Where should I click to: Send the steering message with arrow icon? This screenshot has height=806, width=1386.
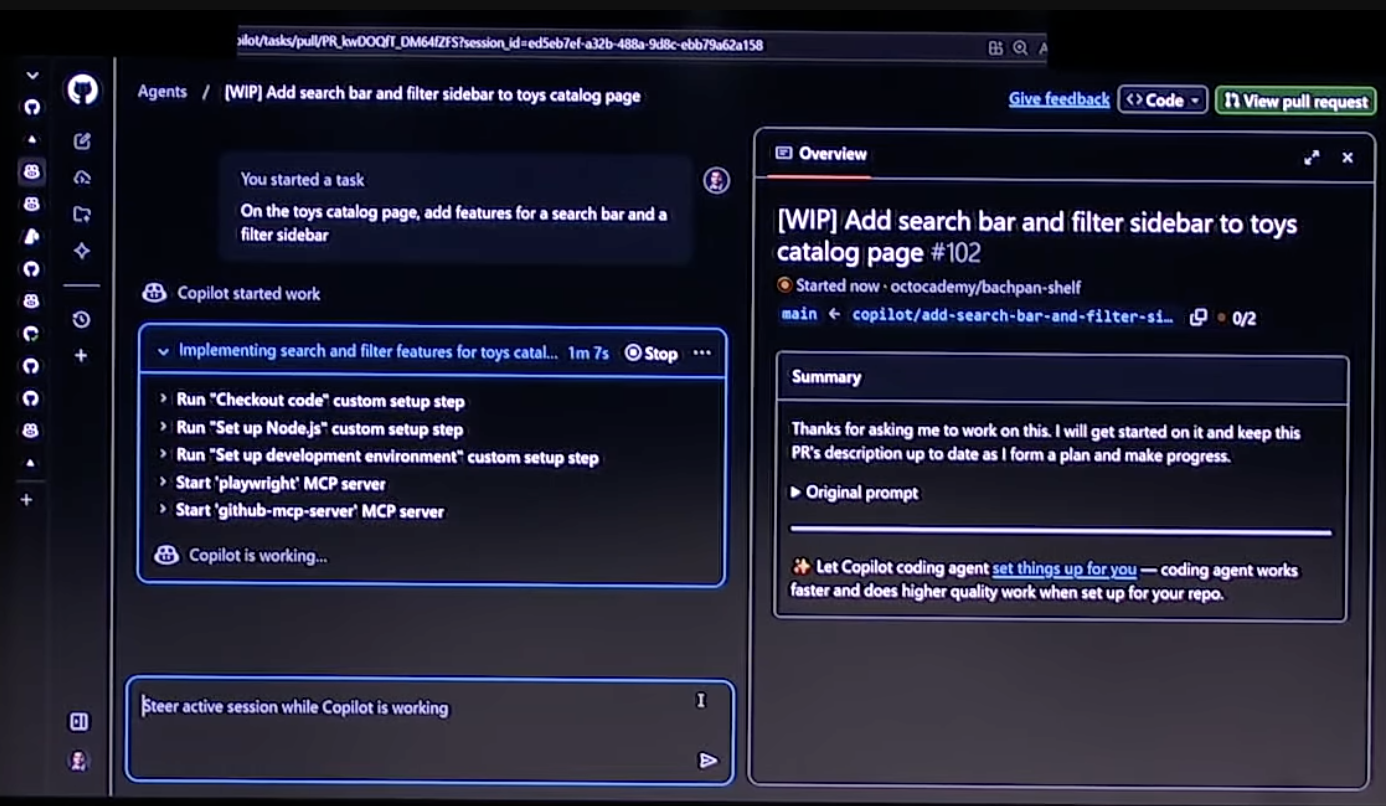click(x=708, y=761)
